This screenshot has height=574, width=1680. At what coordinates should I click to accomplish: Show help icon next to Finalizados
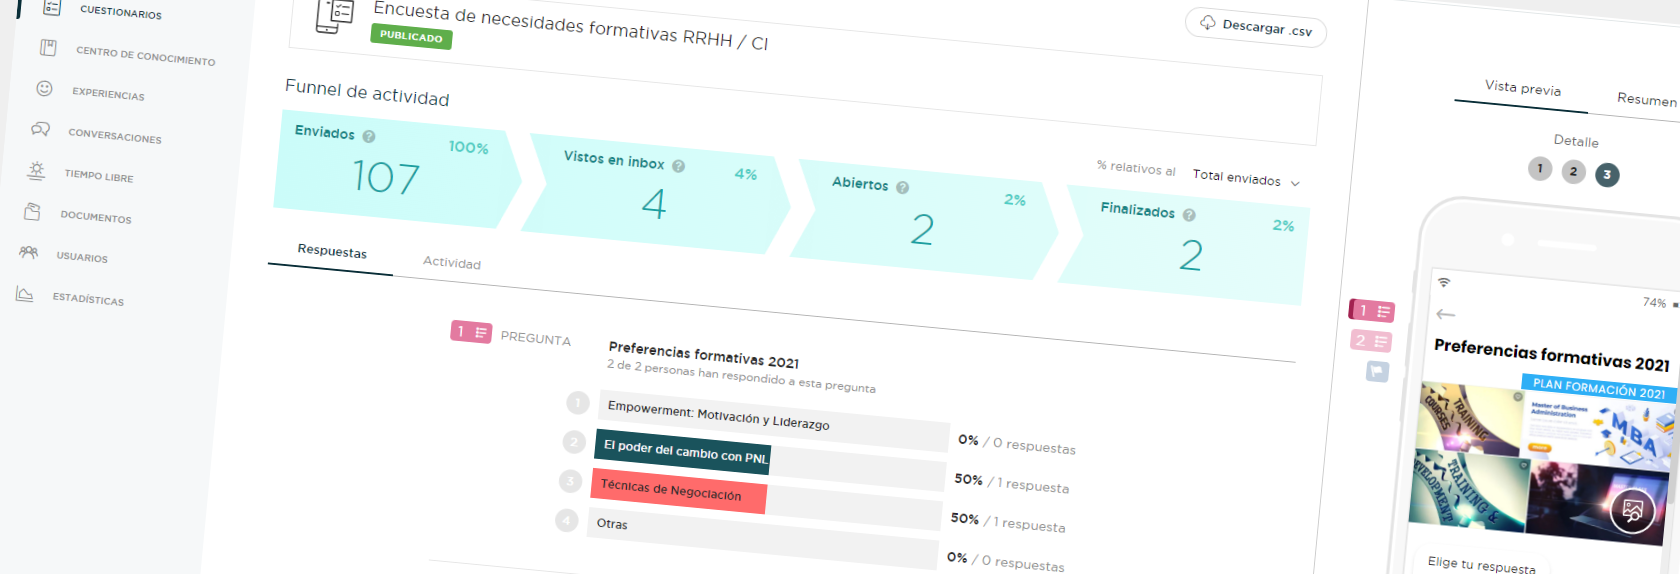[1189, 215]
